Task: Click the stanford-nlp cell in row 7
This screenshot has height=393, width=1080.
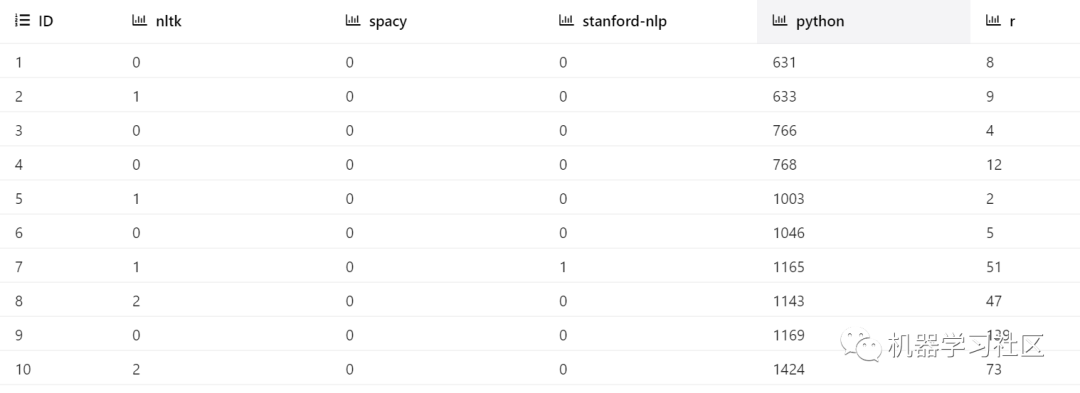Action: 563,267
